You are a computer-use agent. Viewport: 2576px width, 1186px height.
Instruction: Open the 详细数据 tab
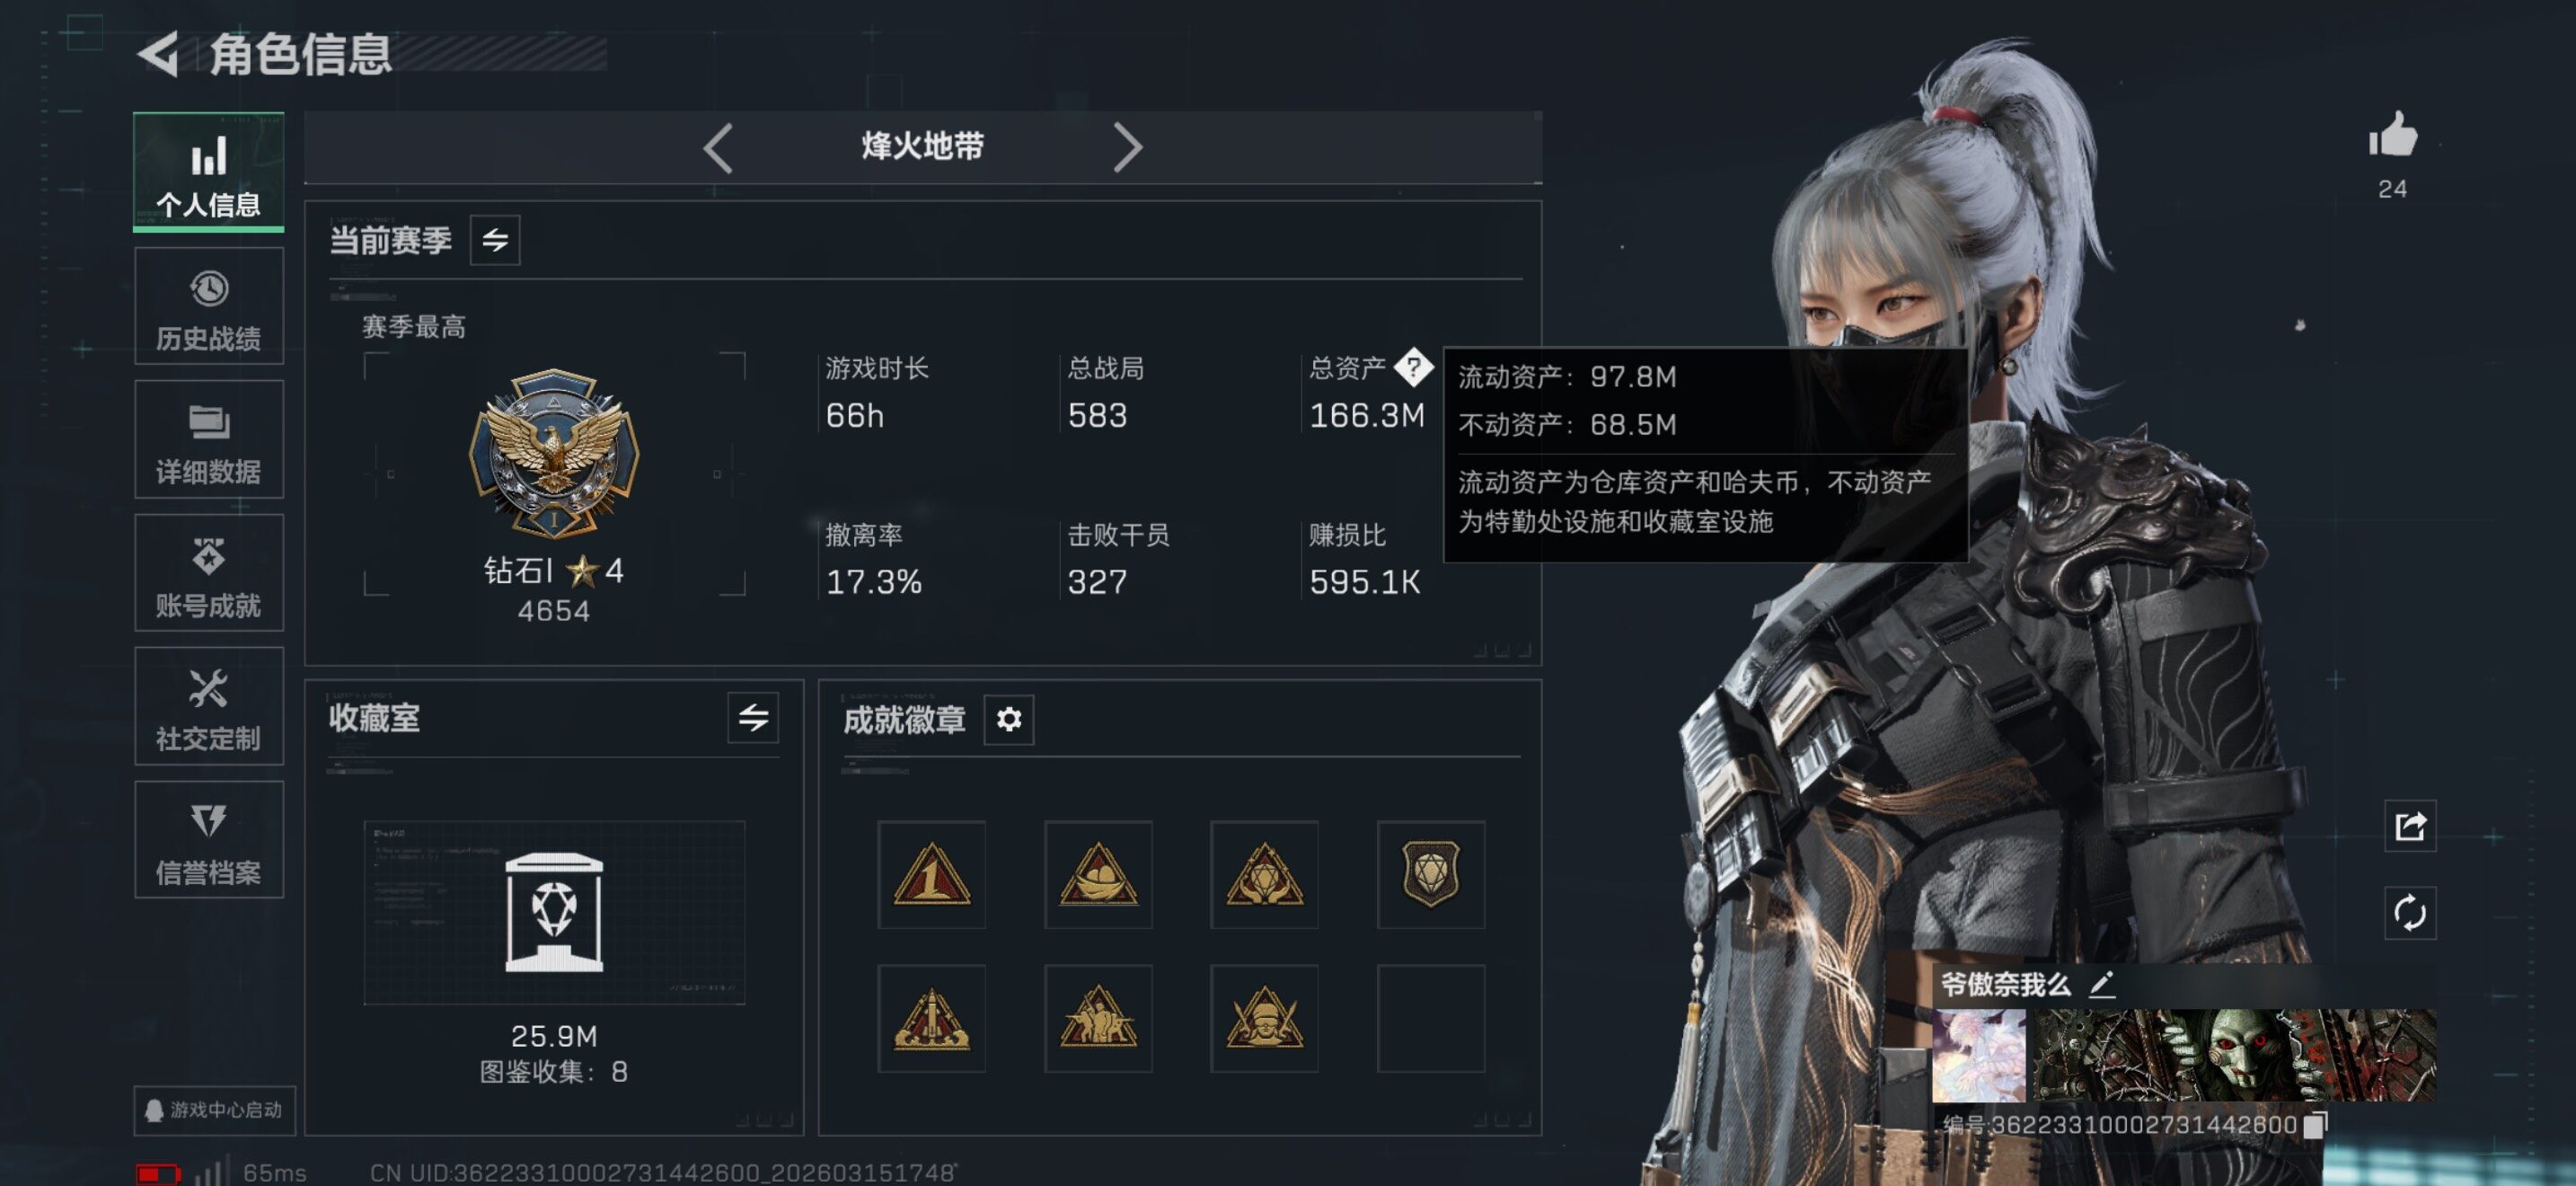(209, 440)
